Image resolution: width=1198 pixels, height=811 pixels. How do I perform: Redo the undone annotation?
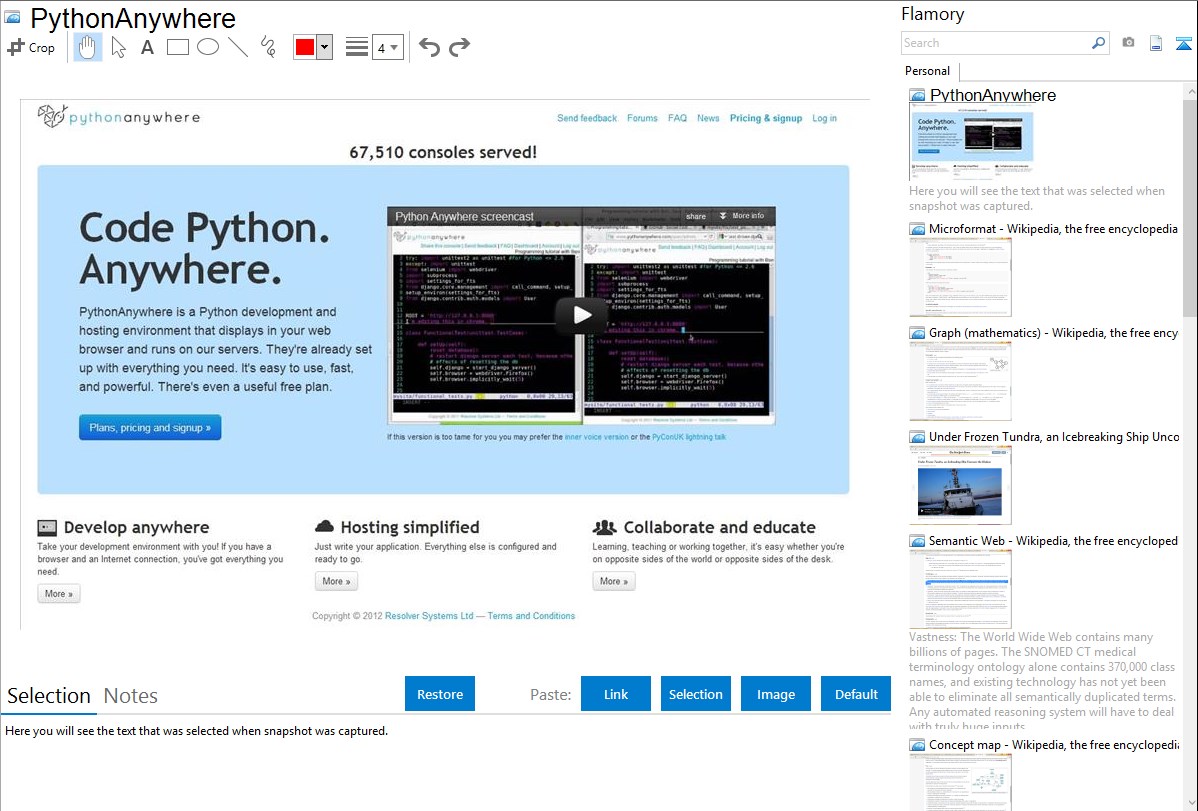click(x=459, y=47)
